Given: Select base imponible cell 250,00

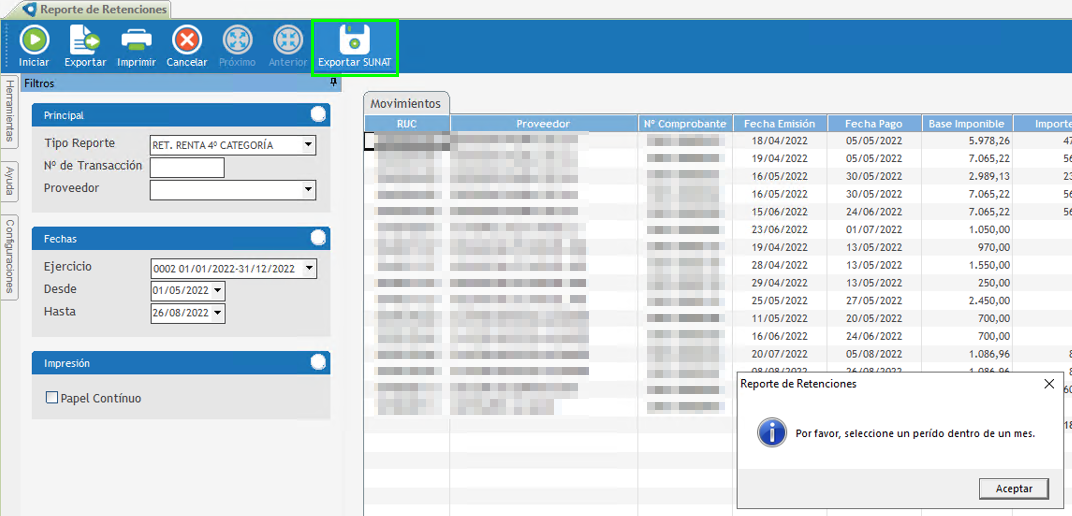Looking at the screenshot, I should 966,283.
